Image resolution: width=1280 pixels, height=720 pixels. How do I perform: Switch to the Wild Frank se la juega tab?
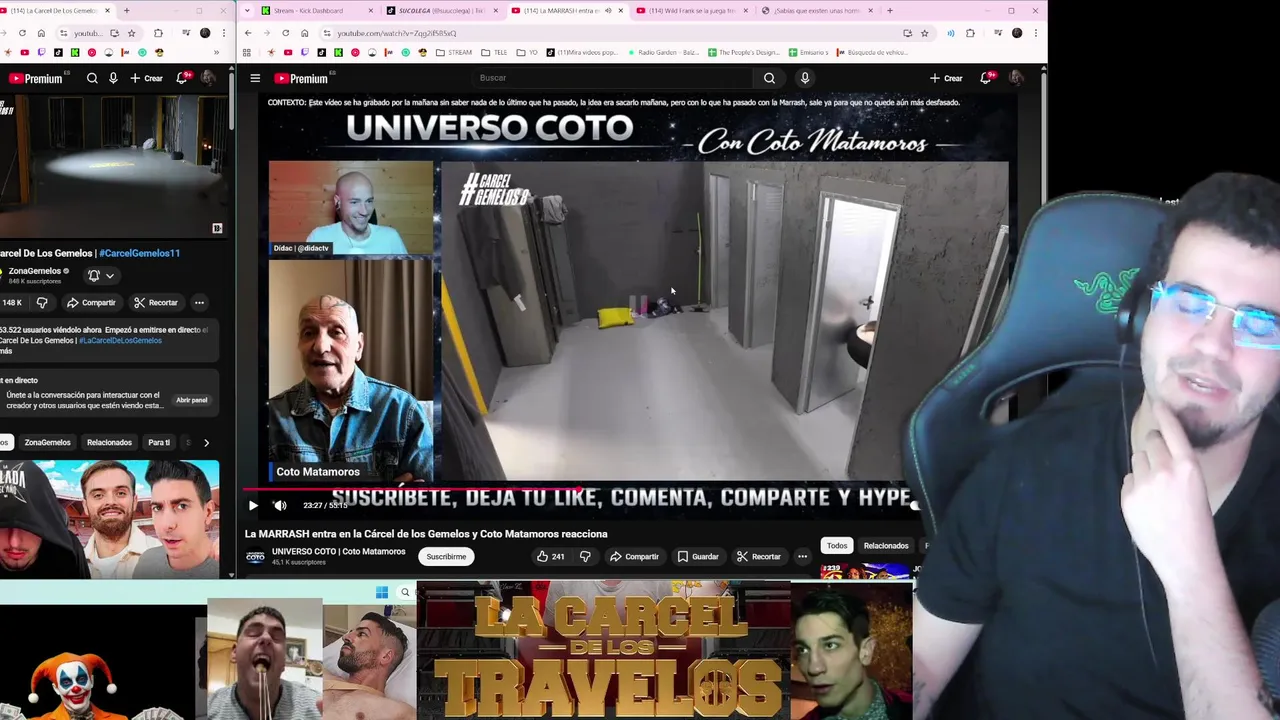(691, 11)
